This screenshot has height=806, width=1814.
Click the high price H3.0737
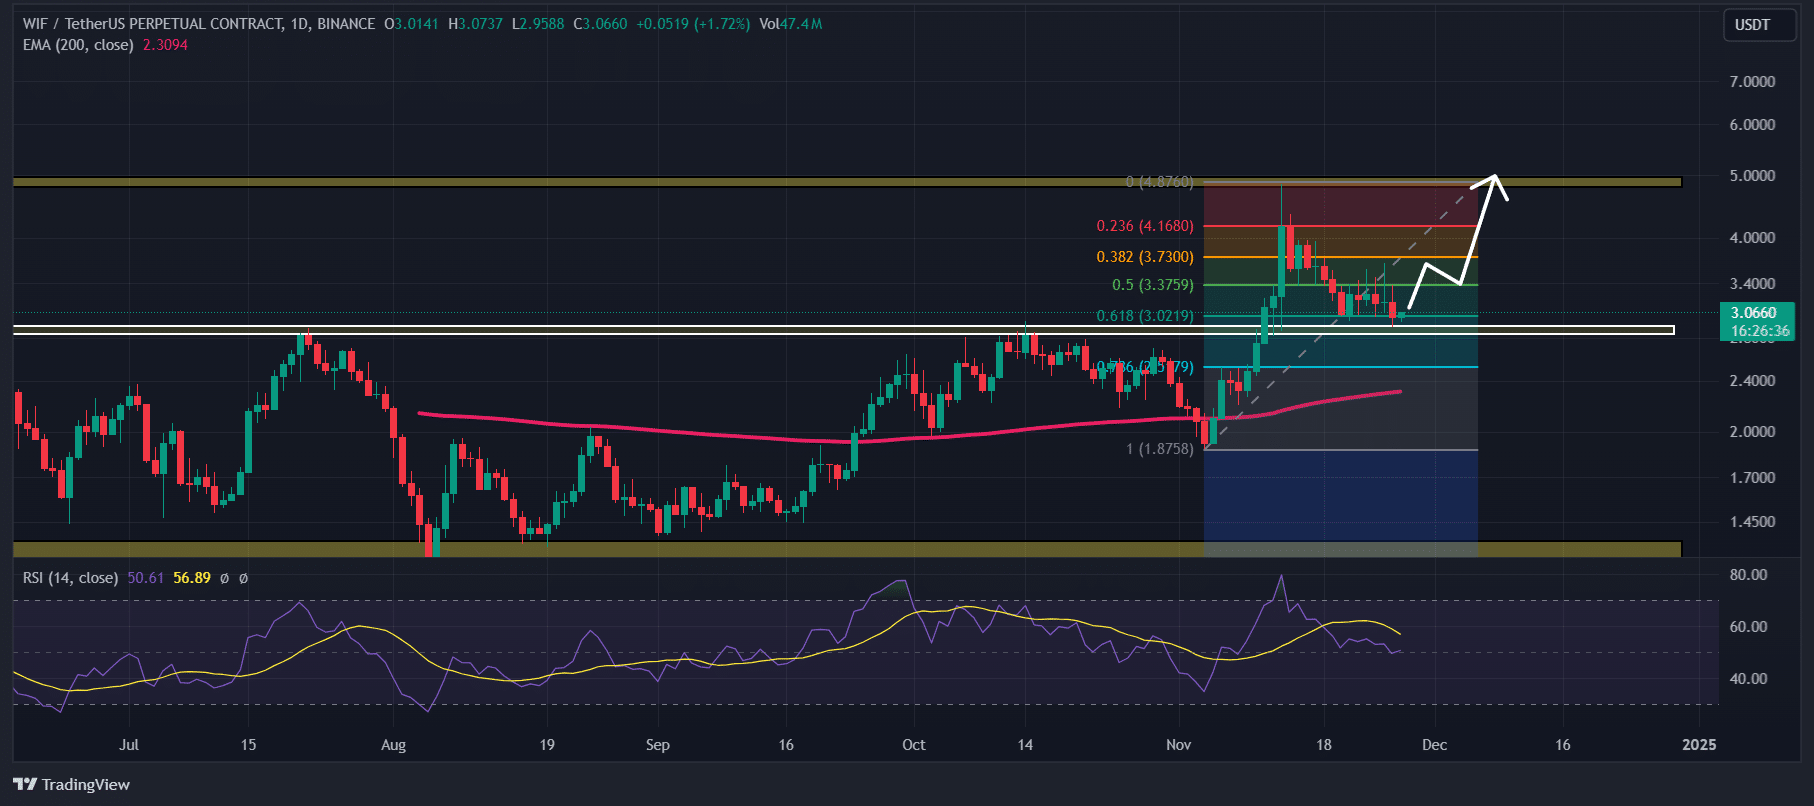tap(475, 23)
